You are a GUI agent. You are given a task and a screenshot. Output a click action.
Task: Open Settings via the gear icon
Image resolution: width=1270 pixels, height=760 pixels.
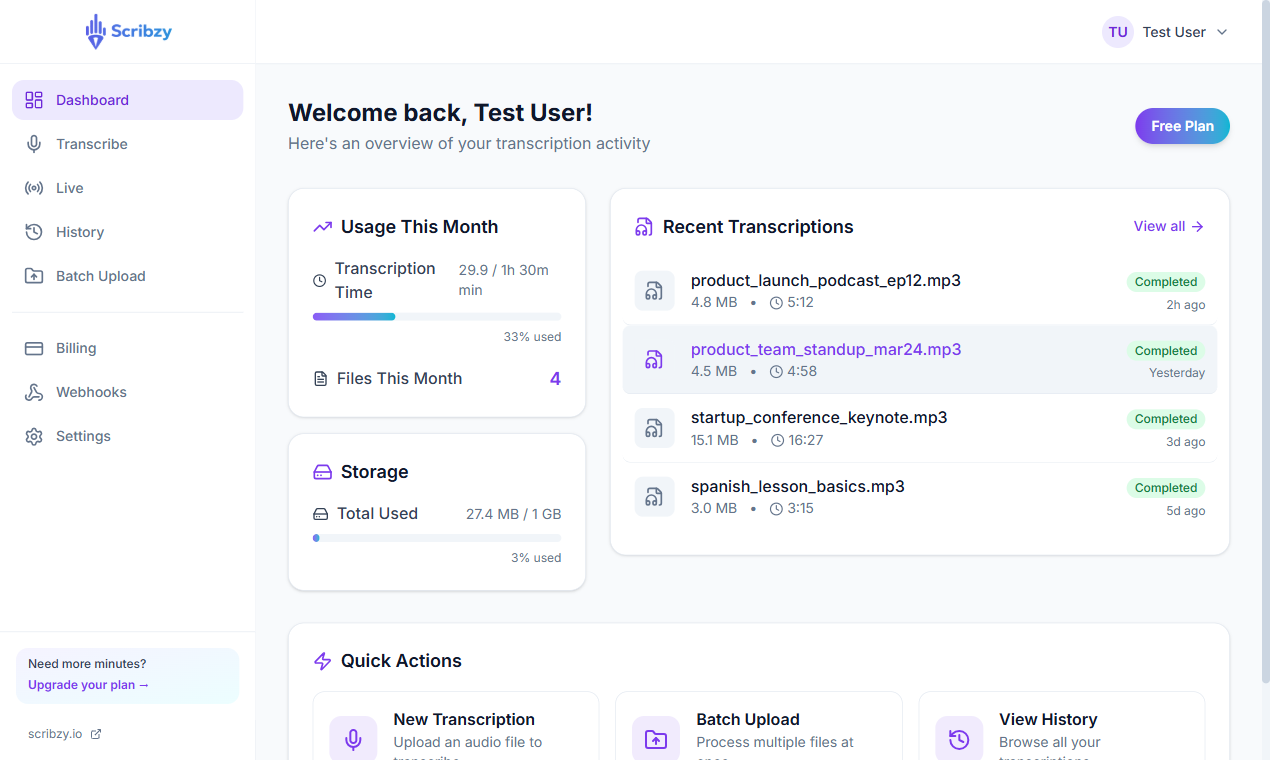(x=34, y=436)
